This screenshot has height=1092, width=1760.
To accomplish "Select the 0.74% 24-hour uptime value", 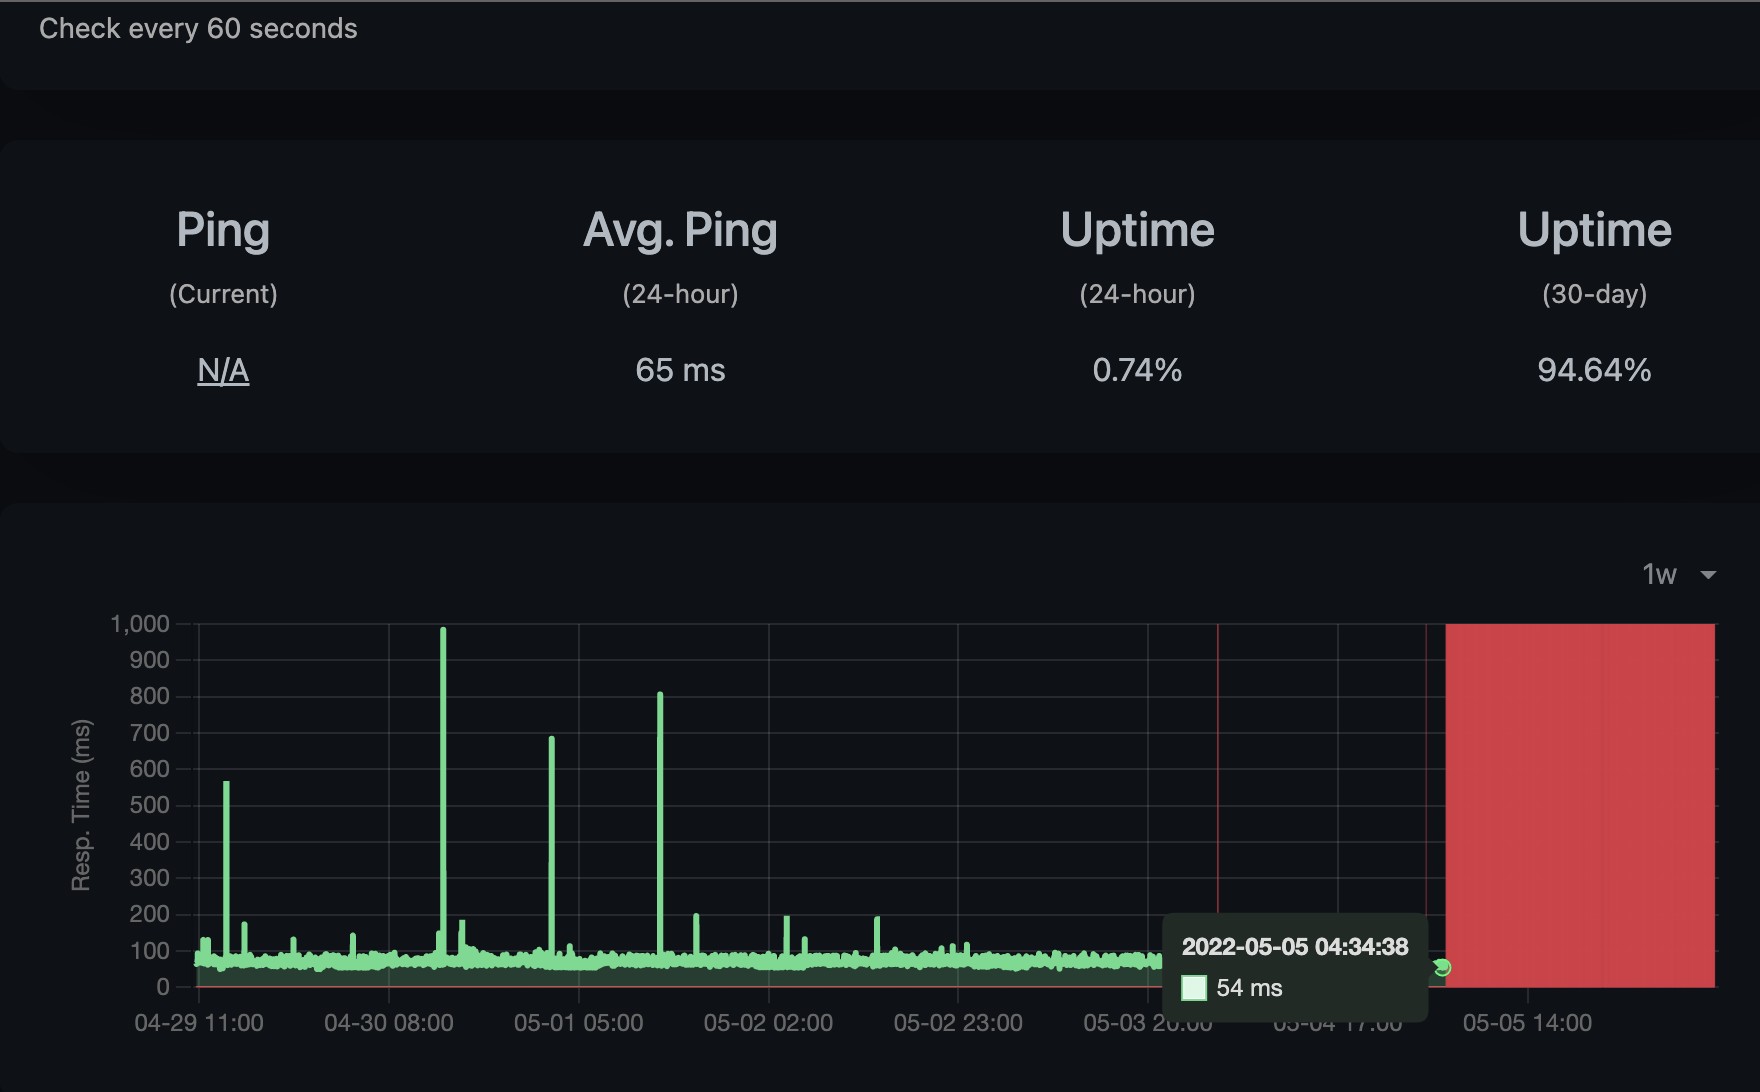I will pos(1137,371).
